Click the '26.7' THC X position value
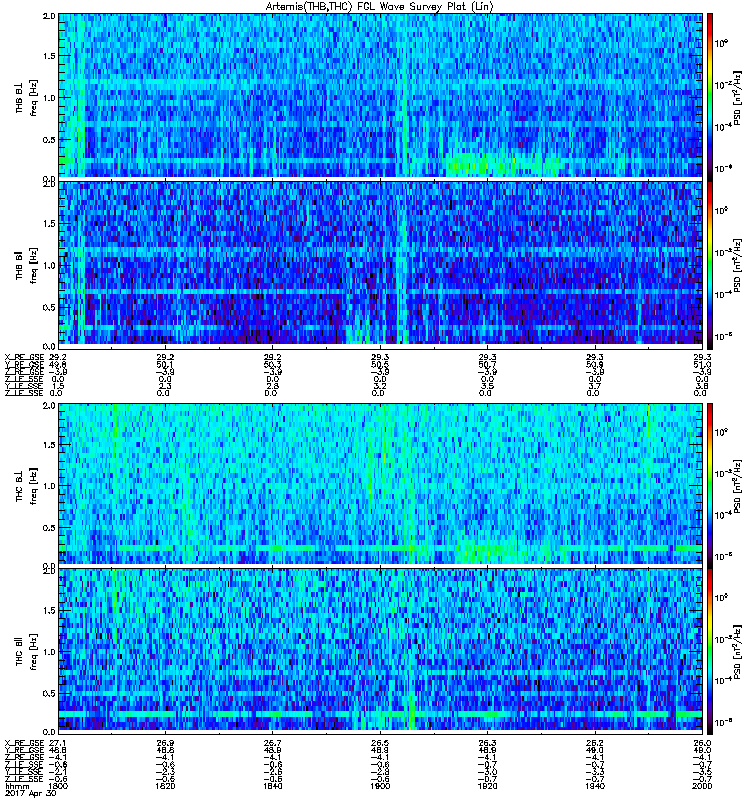The width and height of the screenshot is (750, 800). (x=272, y=743)
